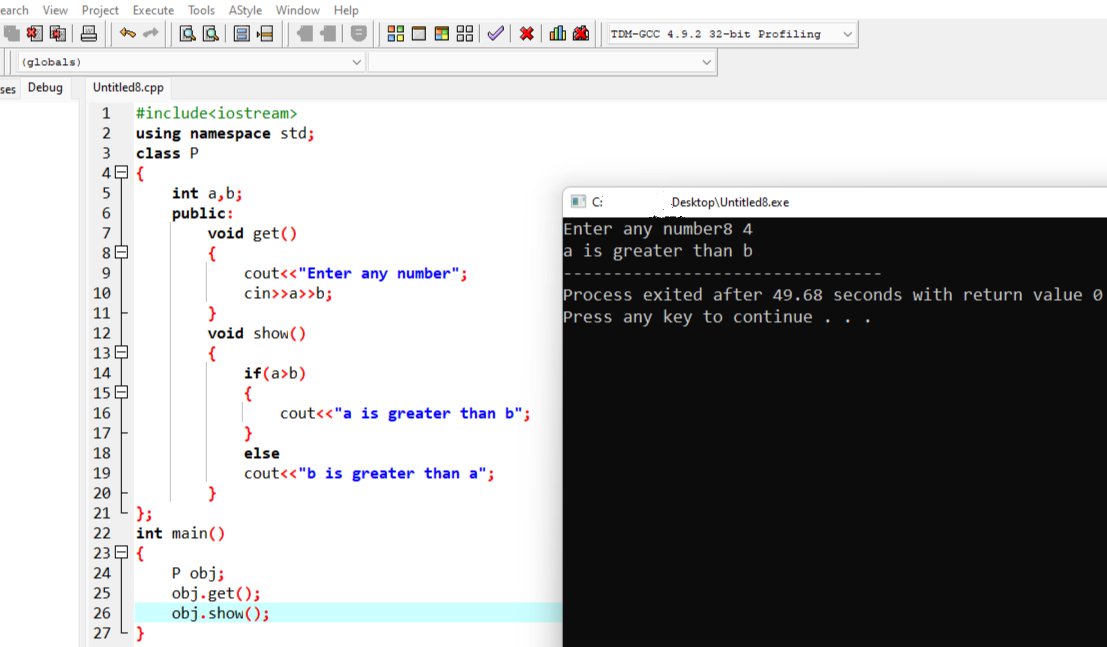Switch to the Debug side tab
This screenshot has height=647, width=1107.
coord(45,88)
